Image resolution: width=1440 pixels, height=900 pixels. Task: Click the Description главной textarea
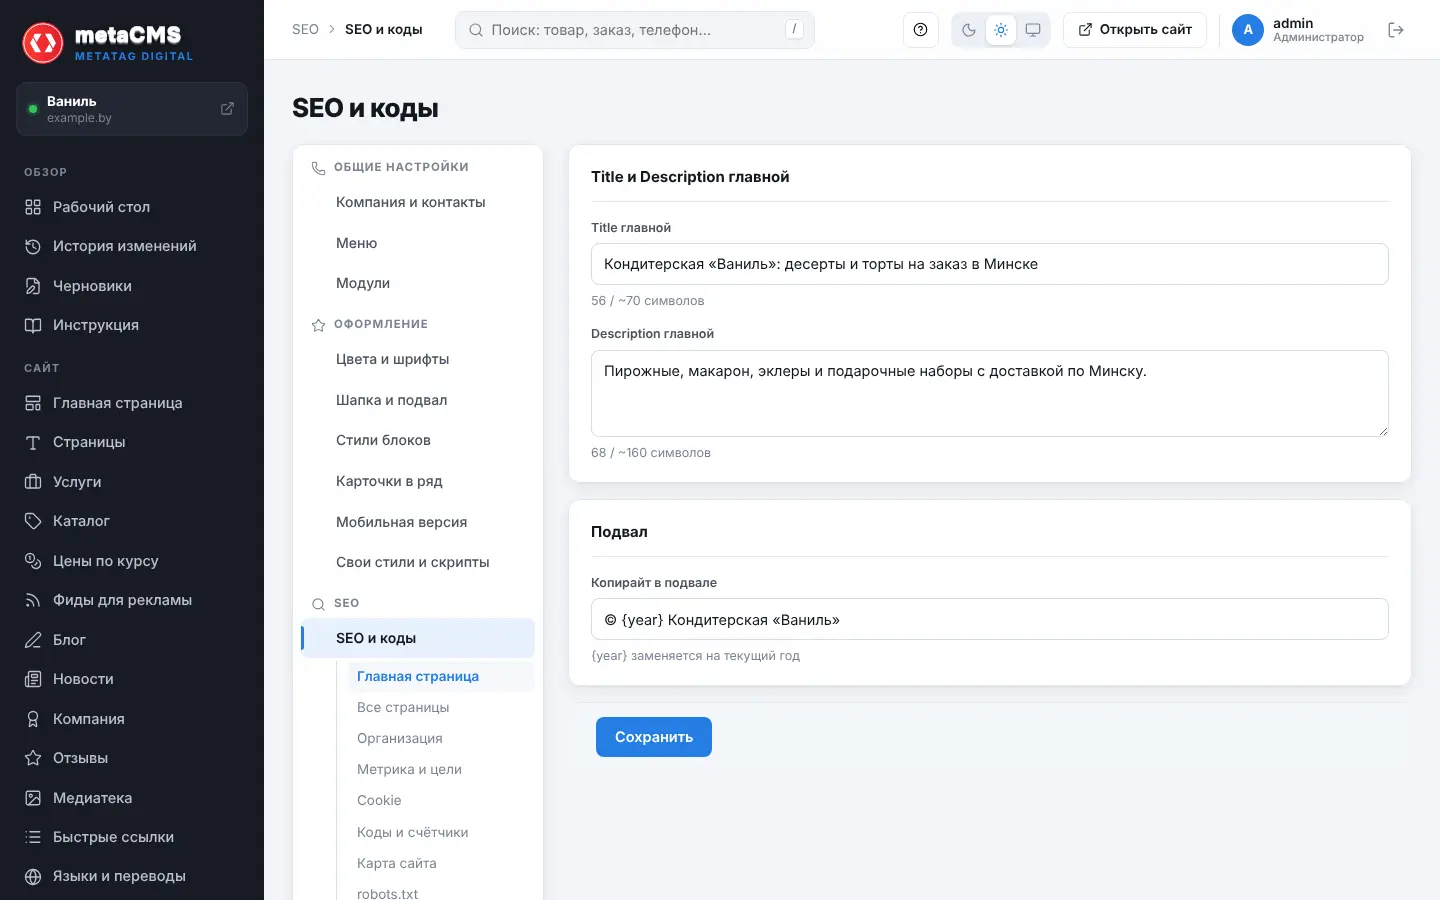(x=990, y=393)
